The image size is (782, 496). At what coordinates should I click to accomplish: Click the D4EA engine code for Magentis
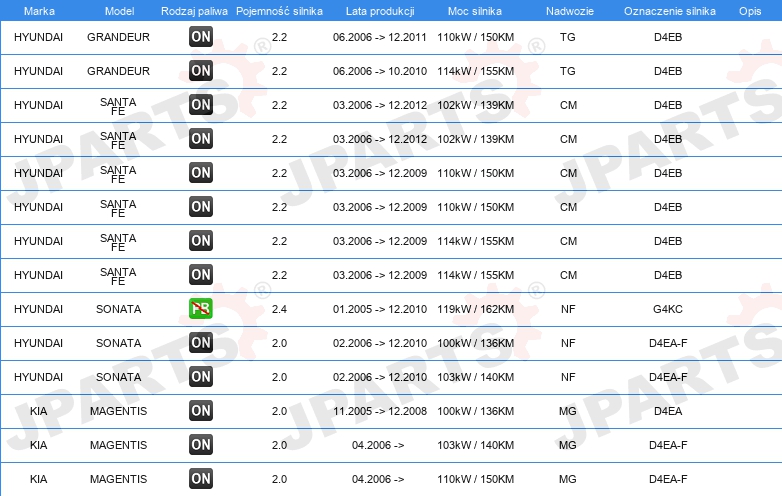coord(668,411)
